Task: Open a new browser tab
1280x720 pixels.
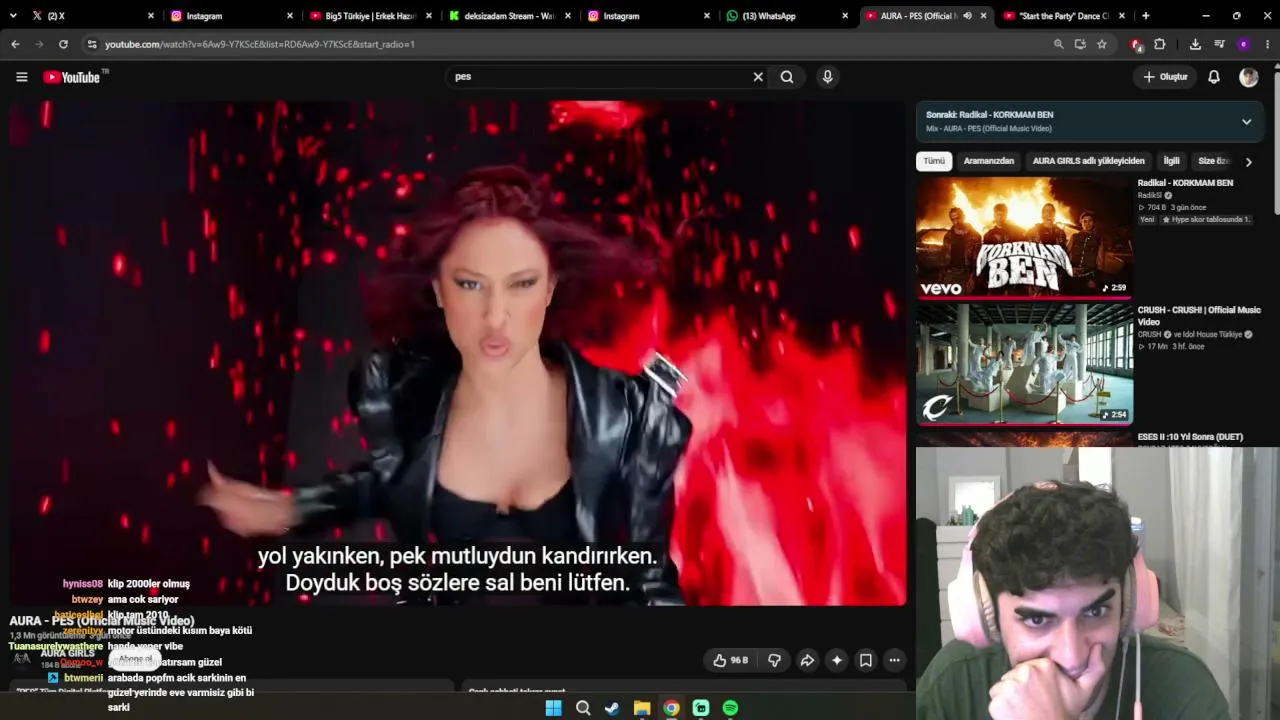Action: point(1146,16)
